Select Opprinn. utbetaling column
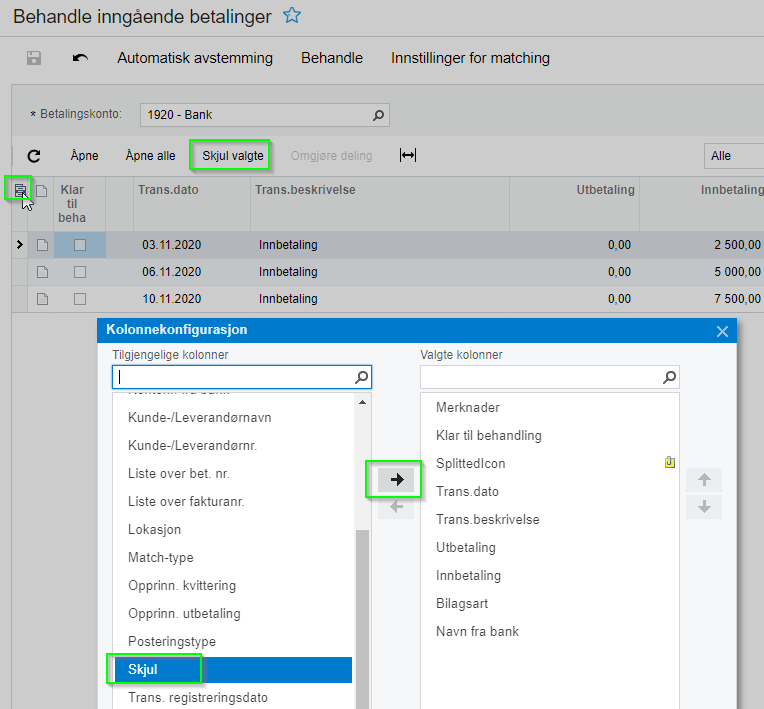This screenshot has height=709, width=764. (184, 613)
